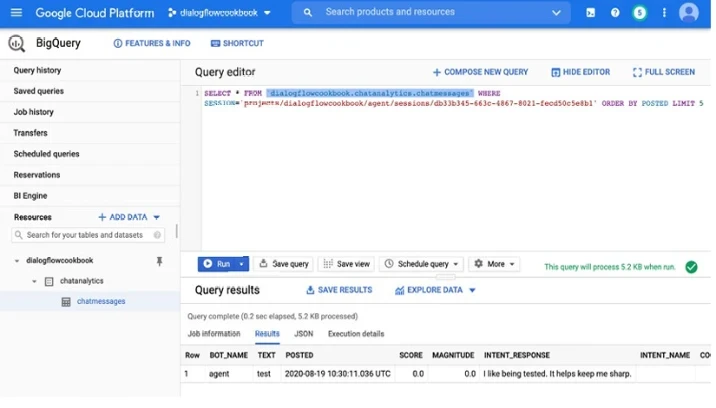
Task: Collapse the dialogflowcookbook project tree node
Action: click(17, 261)
